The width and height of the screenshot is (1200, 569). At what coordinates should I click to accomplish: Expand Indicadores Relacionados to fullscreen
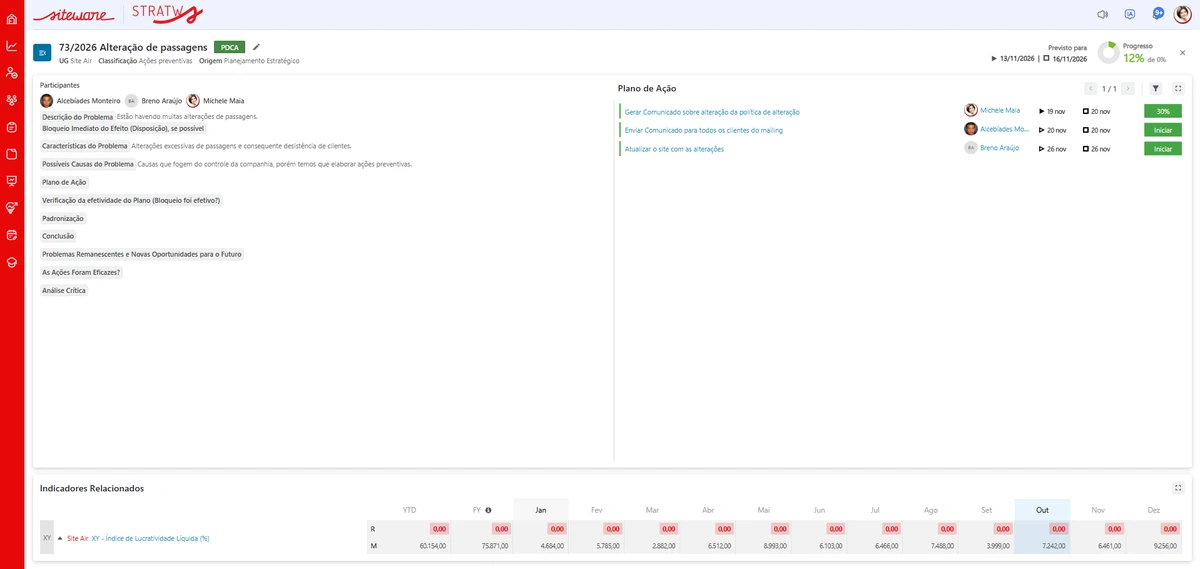click(x=1178, y=488)
